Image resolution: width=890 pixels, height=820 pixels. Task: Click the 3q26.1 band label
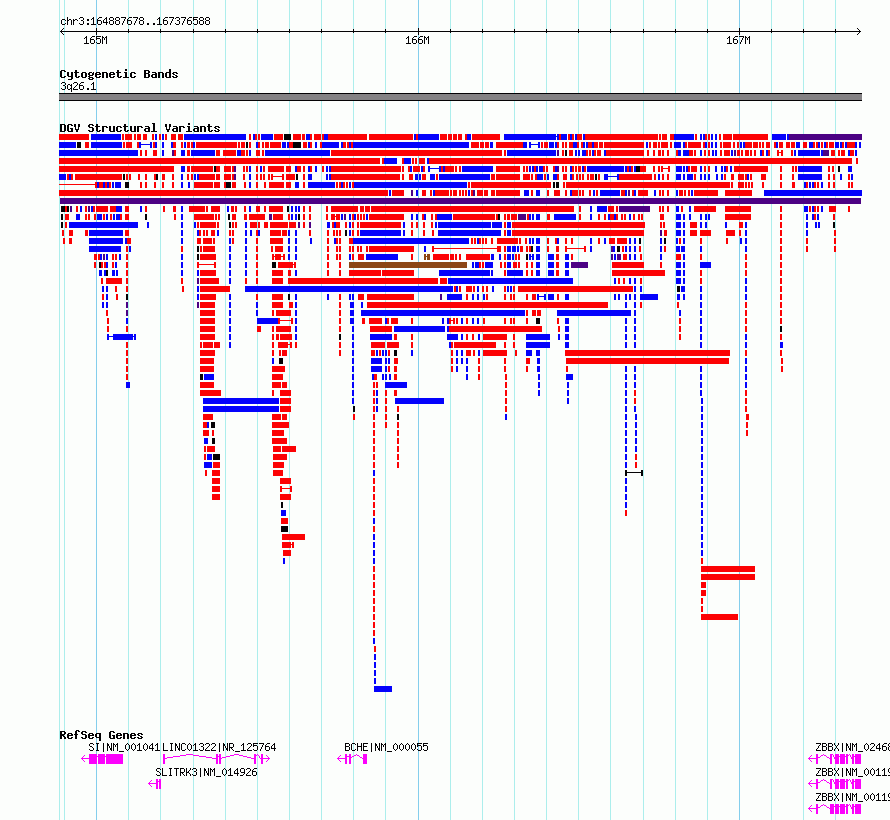(x=78, y=86)
